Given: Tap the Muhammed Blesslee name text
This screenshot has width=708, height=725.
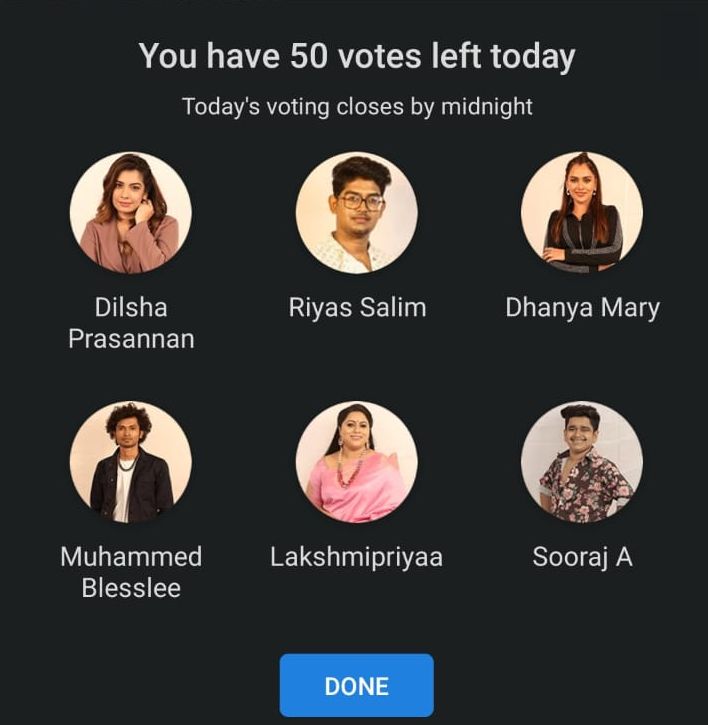Looking at the screenshot, I should [x=131, y=572].
